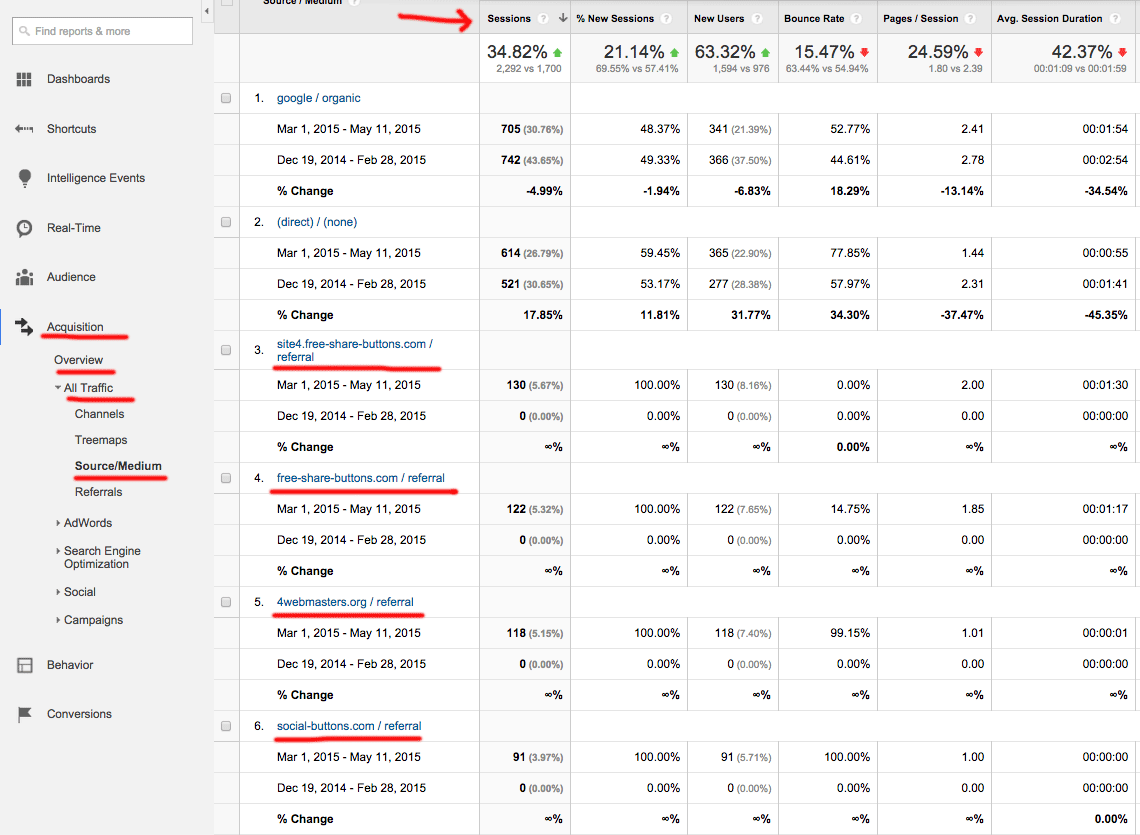Open the (direct) / (none) link
Viewport: 1140px width, 835px height.
coord(317,222)
